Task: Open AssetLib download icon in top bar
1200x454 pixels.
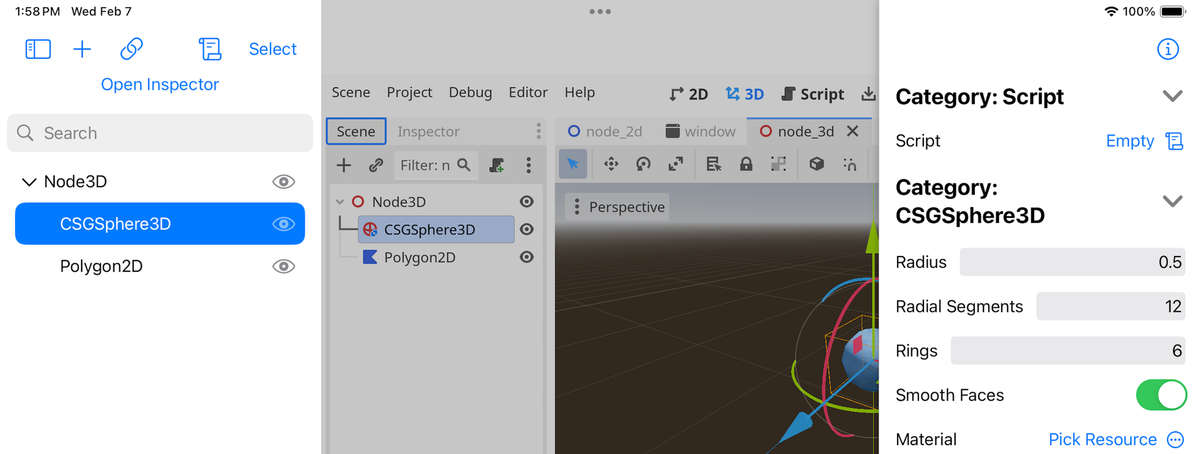Action: 868,93
